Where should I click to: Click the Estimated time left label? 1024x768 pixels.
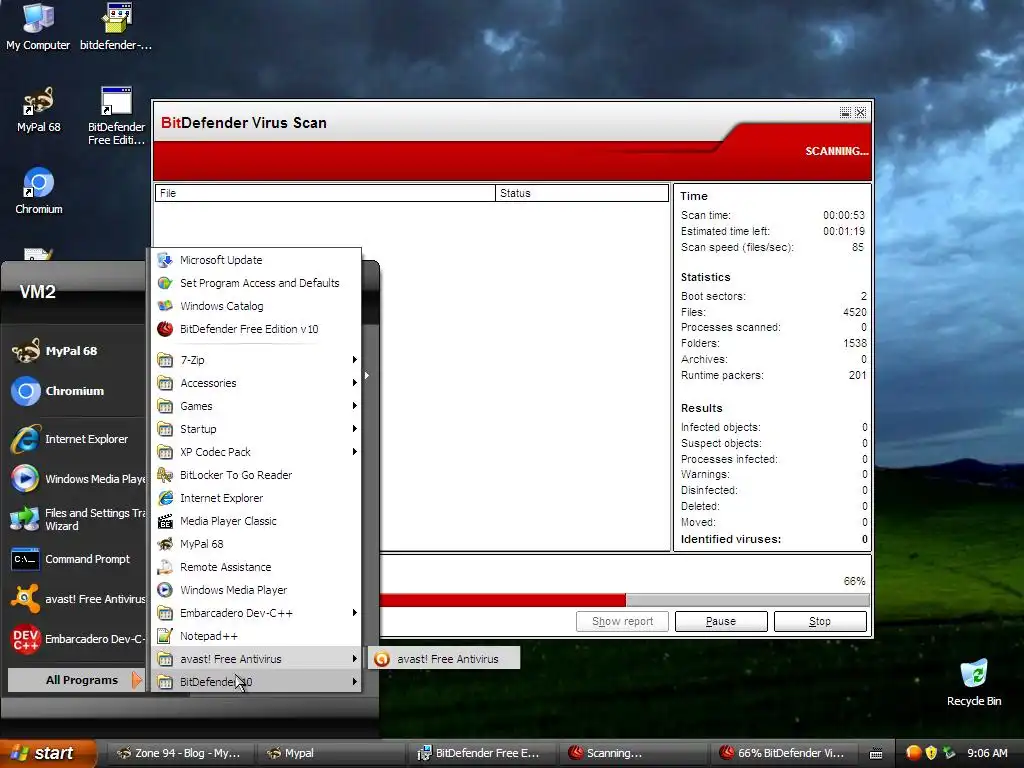coord(725,231)
